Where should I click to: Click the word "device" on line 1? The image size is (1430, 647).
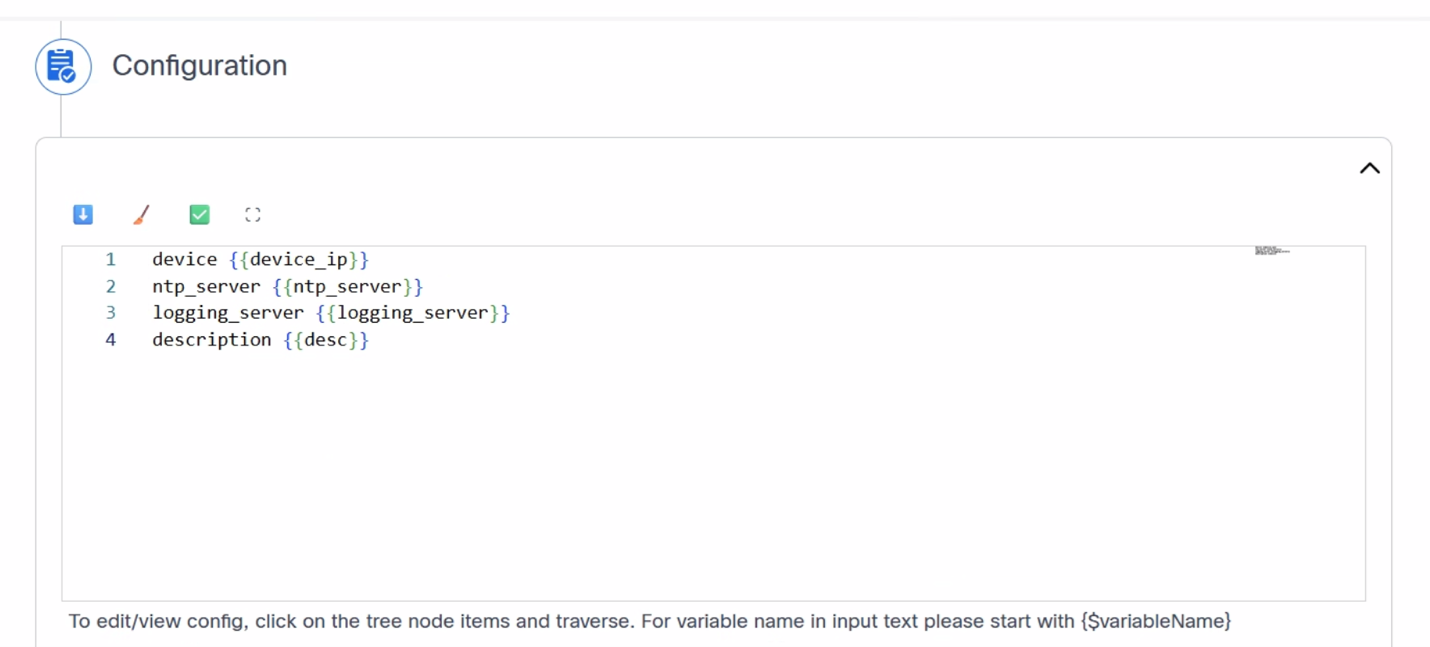click(184, 259)
